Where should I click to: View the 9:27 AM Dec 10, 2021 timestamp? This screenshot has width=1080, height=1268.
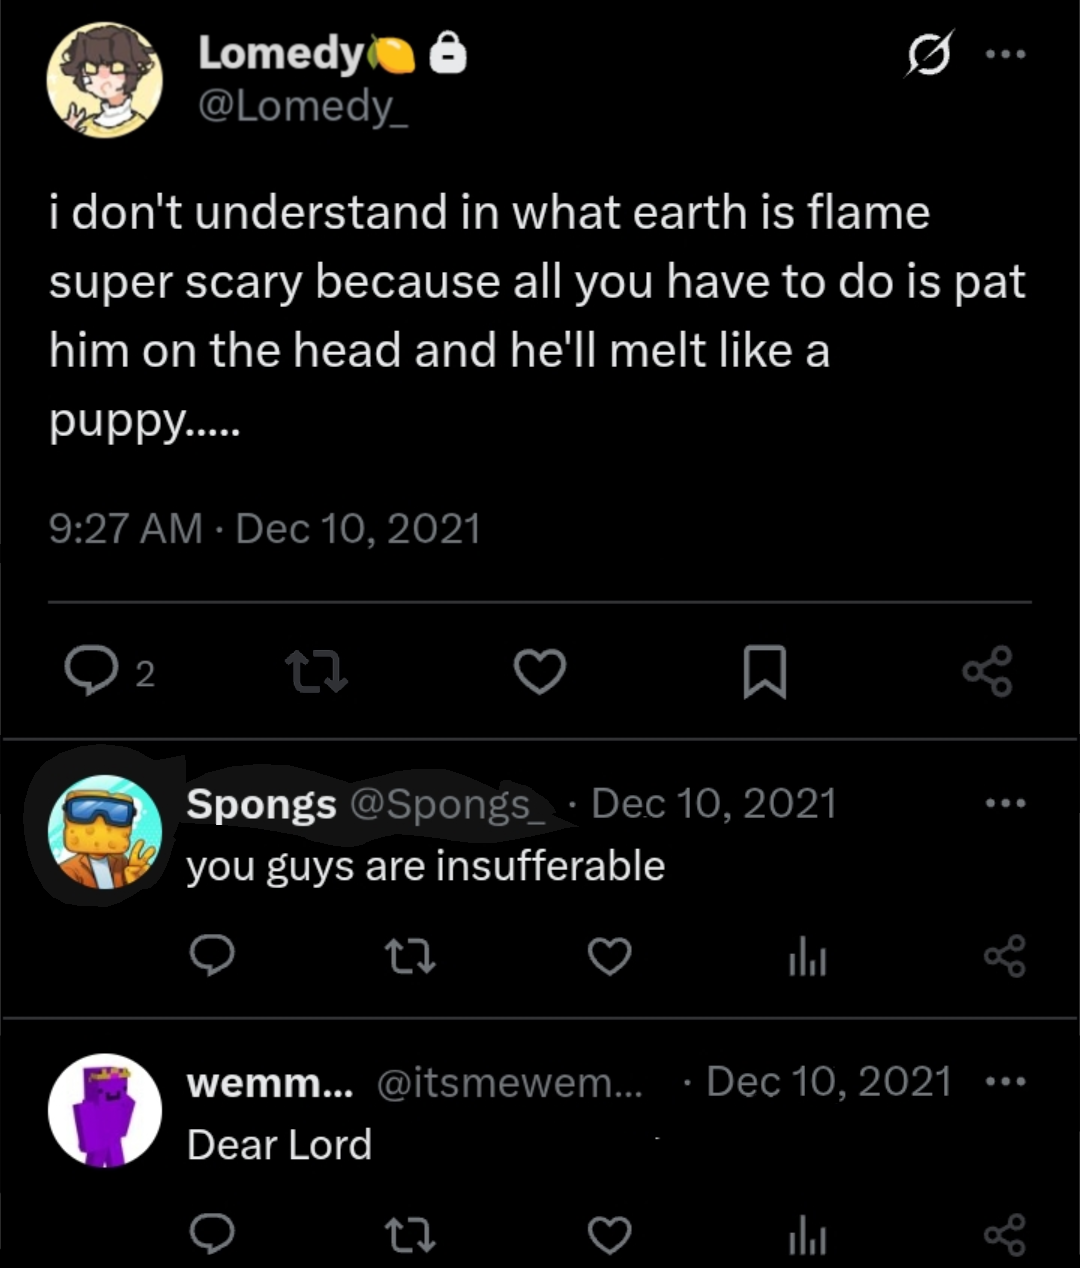265,528
